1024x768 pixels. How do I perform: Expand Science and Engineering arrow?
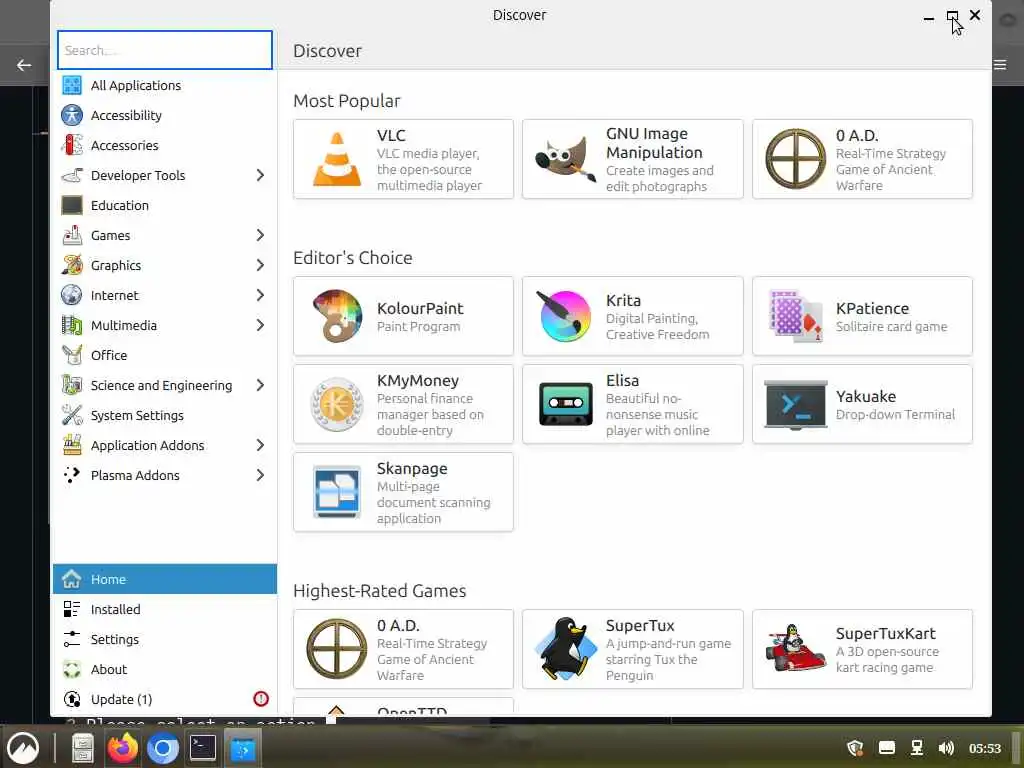click(260, 385)
